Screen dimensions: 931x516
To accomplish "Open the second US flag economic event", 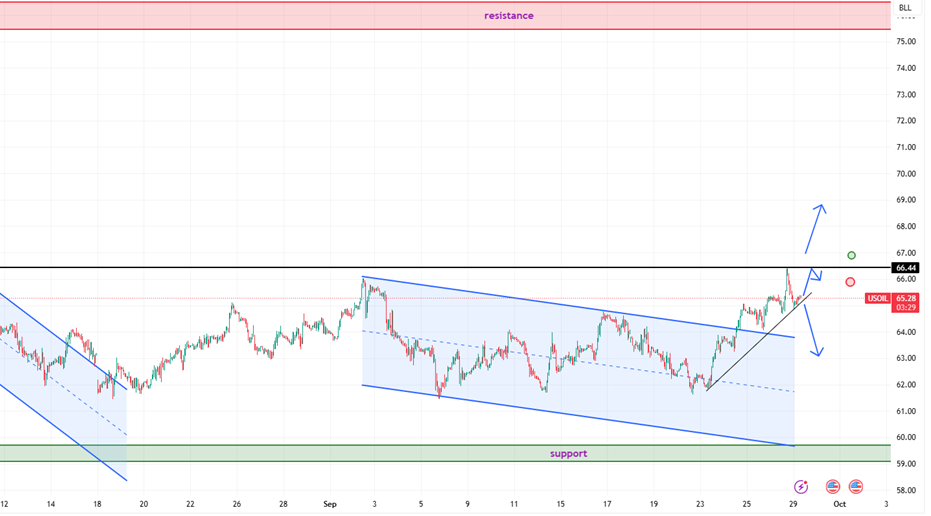I will (856, 487).
